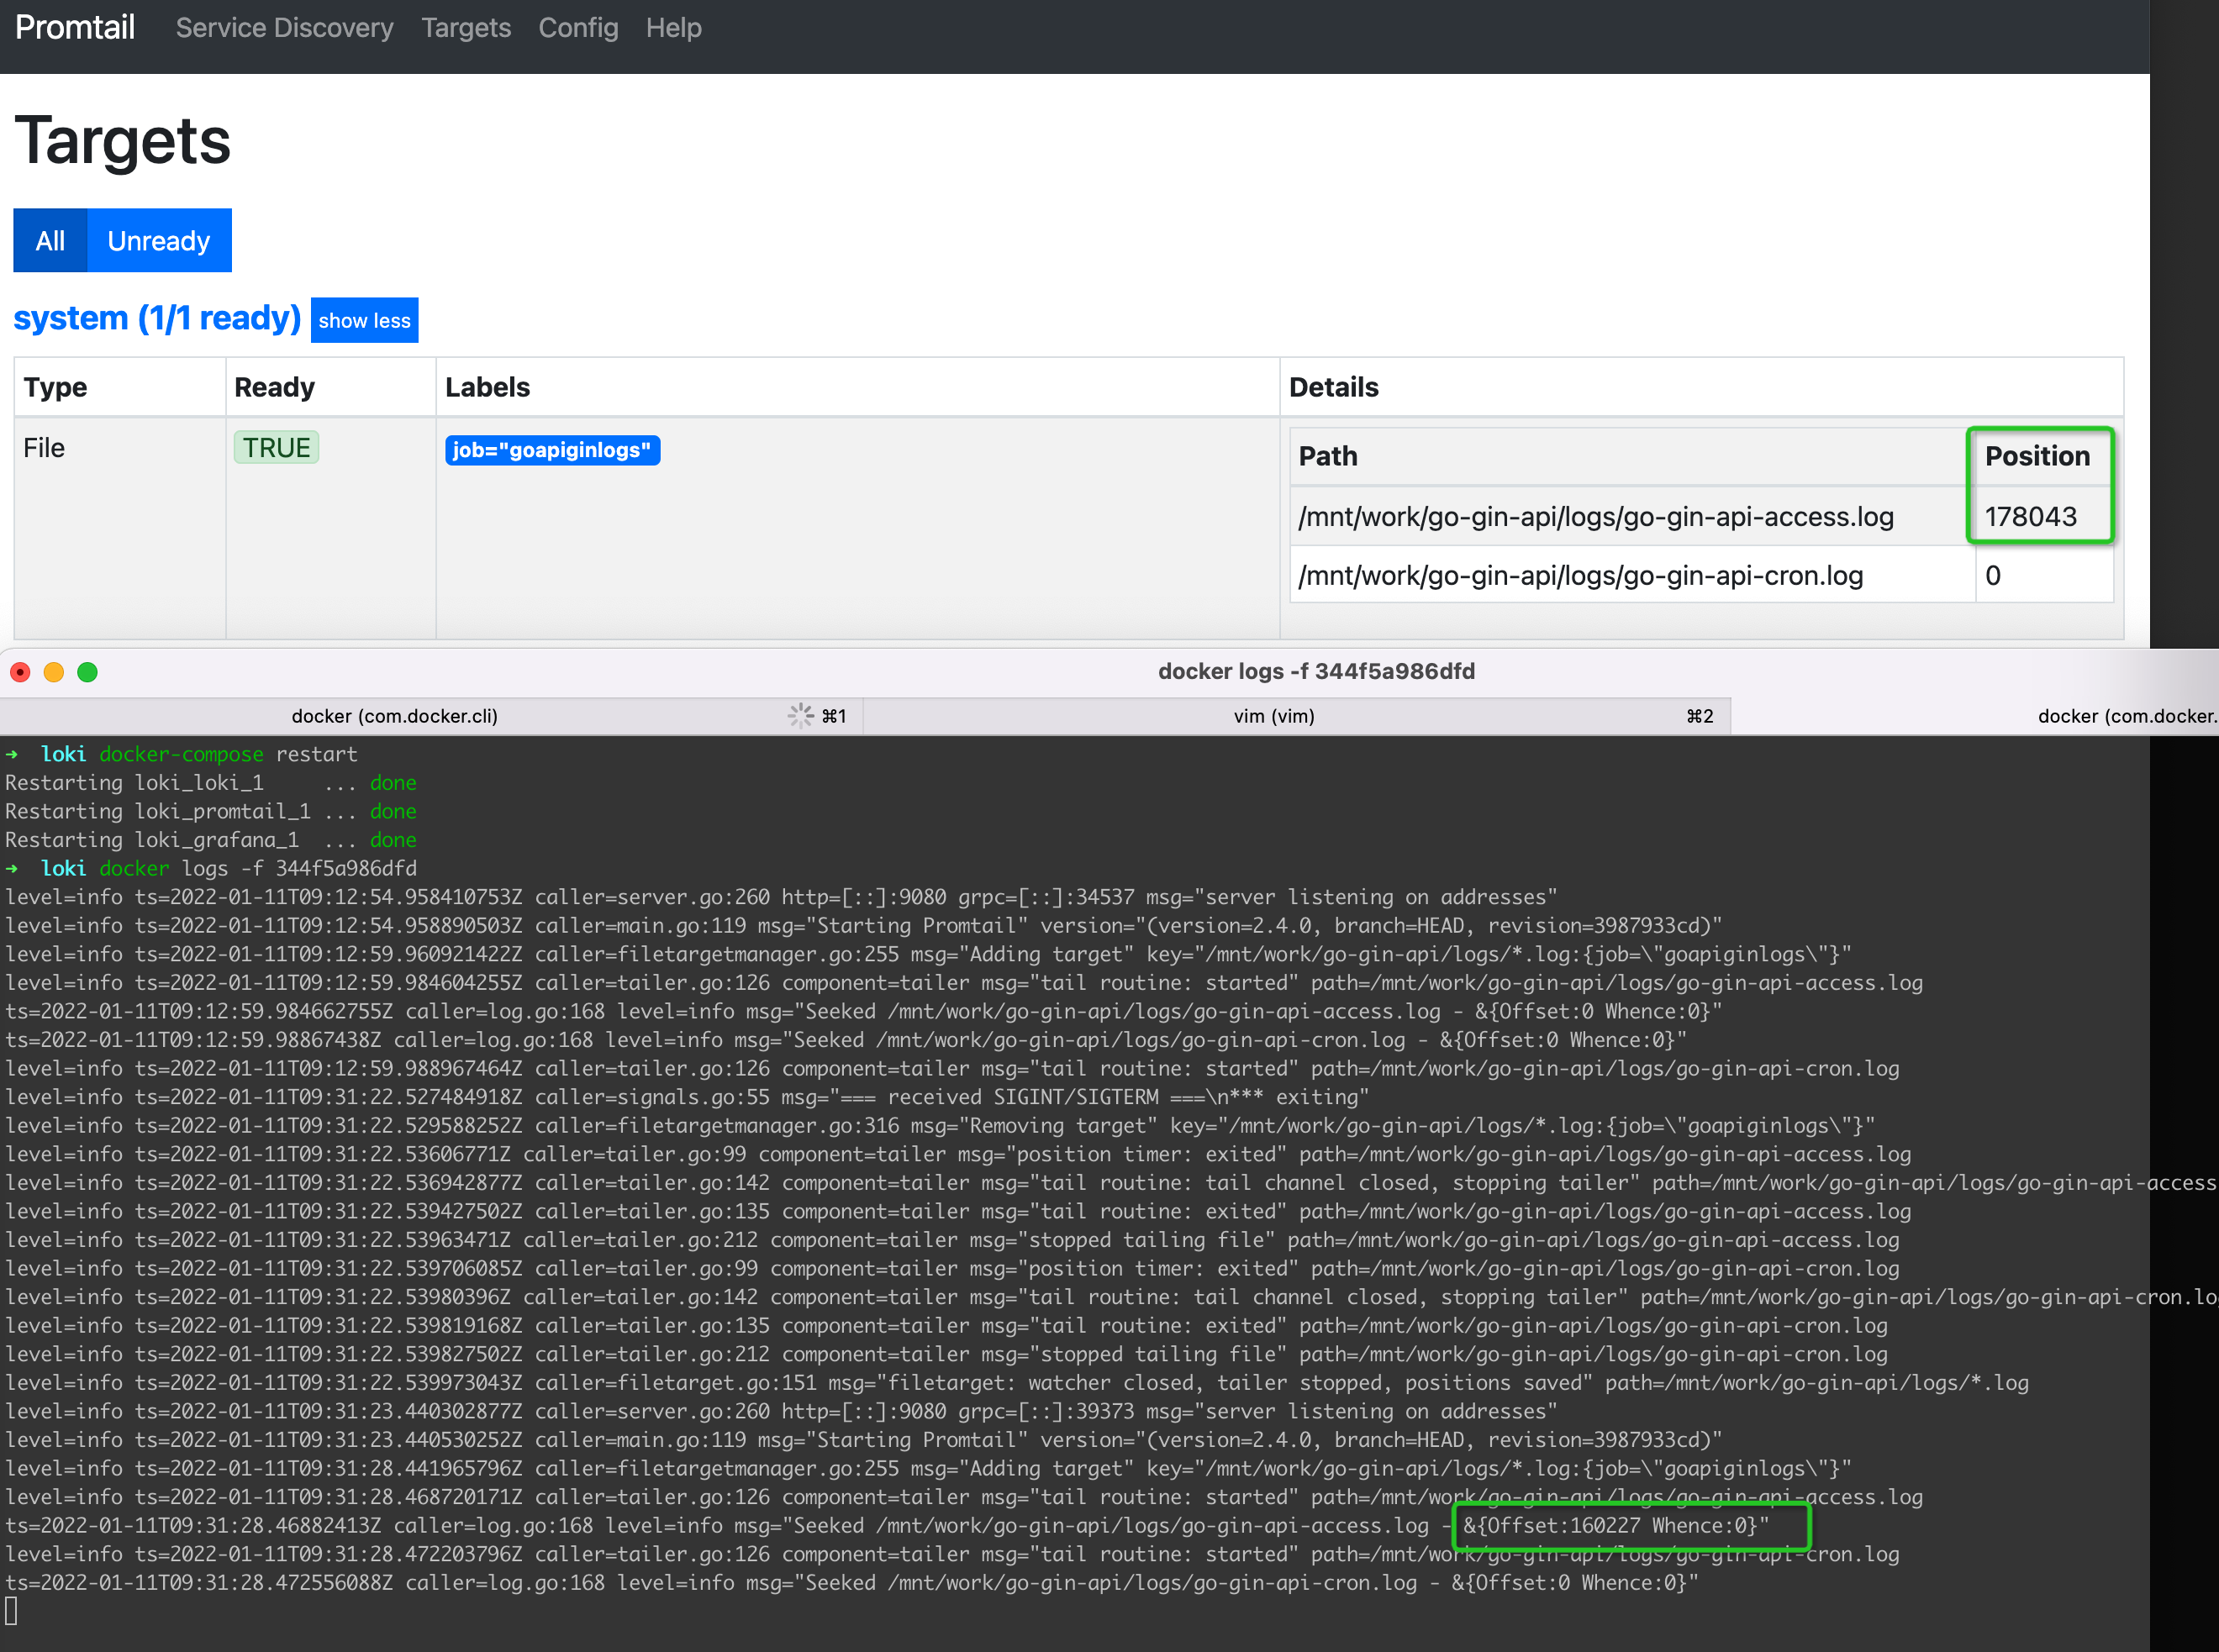Select the go-gin-api-access.log path cell
The image size is (2219, 1652).
1632,516
